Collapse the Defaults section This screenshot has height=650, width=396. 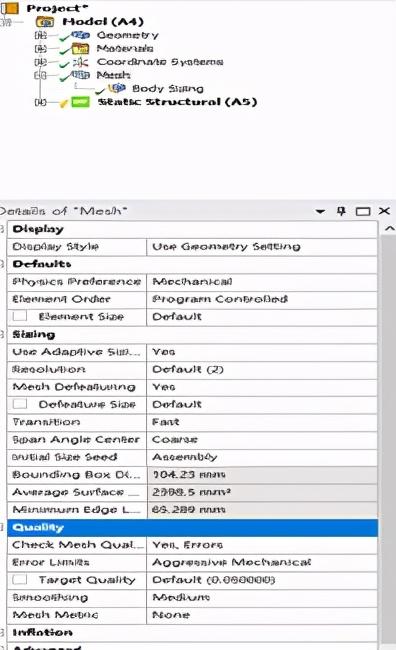[x=2, y=264]
